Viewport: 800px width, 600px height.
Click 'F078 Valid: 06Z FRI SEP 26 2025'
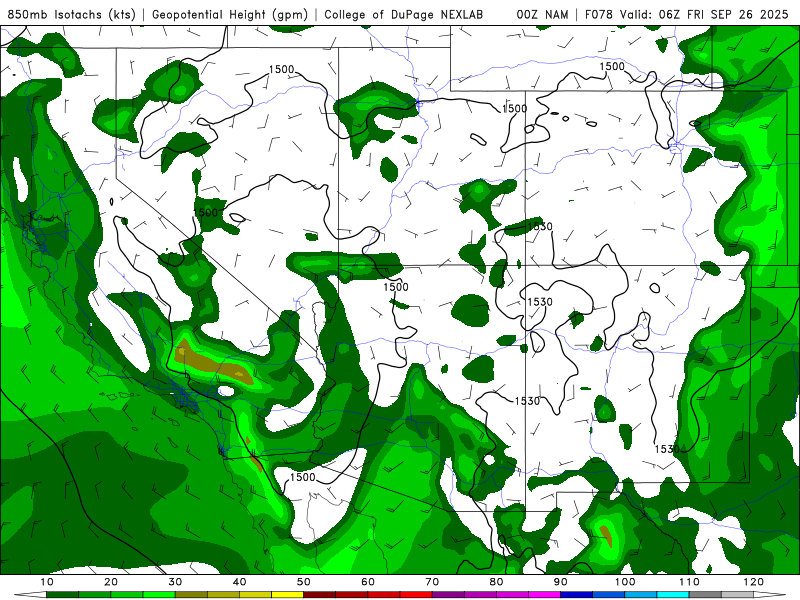687,15
